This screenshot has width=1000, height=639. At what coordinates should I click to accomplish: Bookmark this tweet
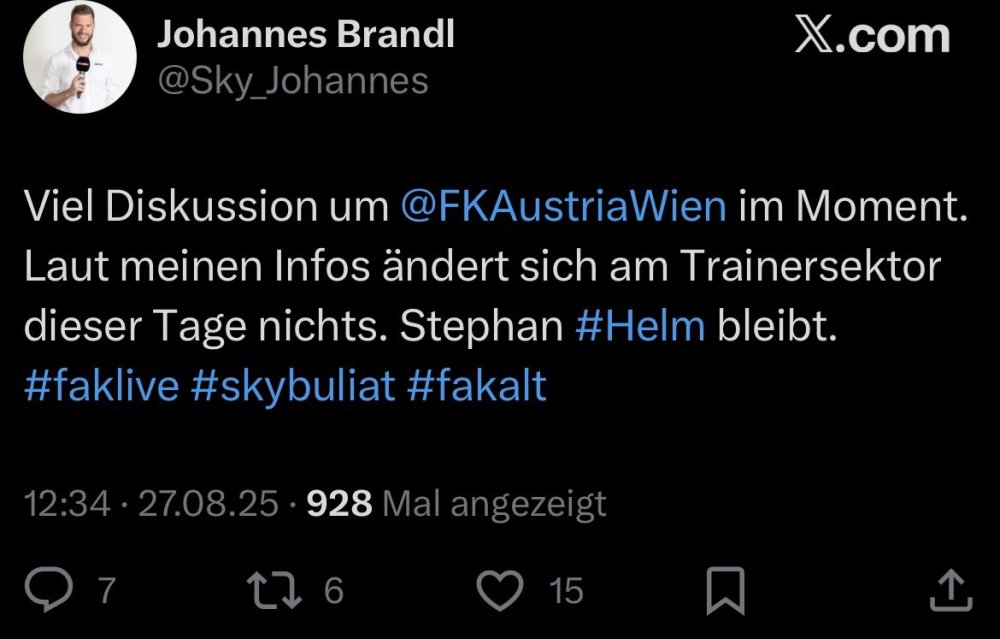tap(724, 591)
